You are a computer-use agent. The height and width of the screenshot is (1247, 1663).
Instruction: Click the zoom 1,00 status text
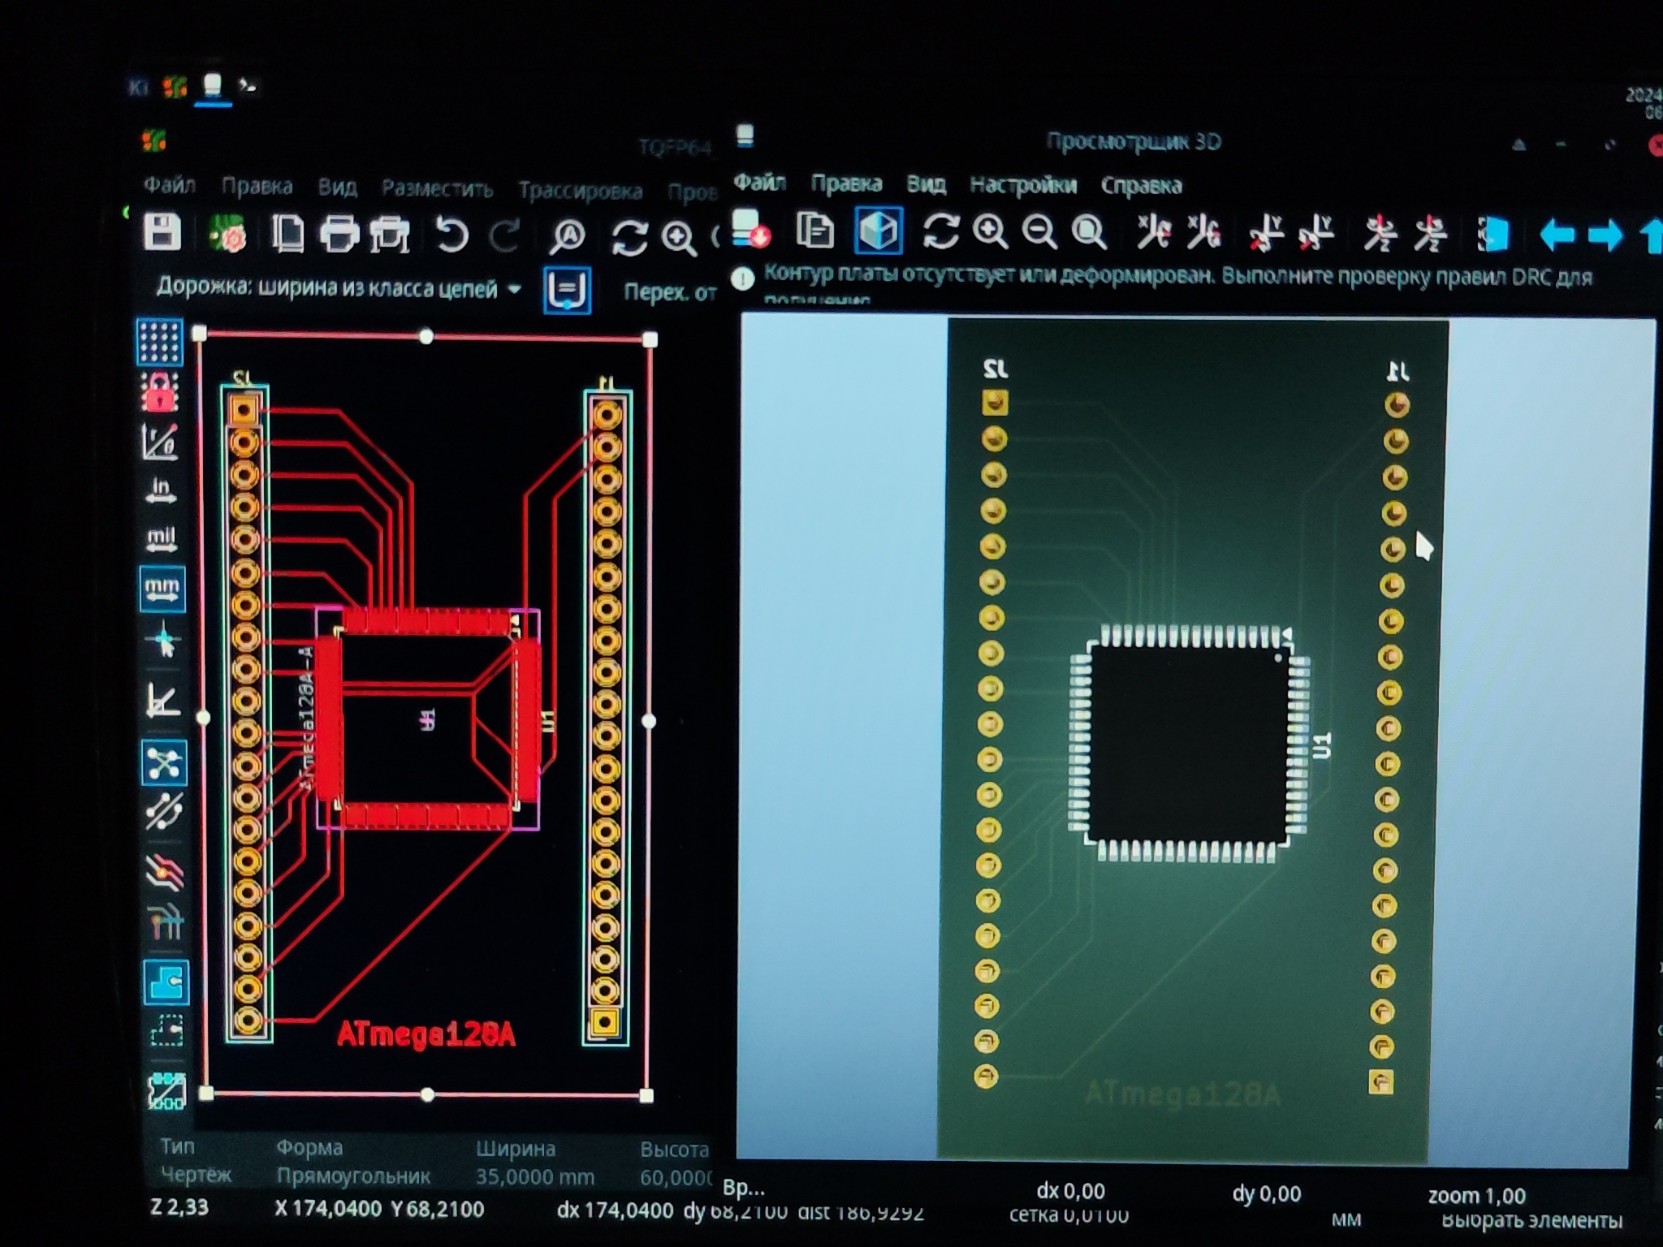click(1476, 1195)
